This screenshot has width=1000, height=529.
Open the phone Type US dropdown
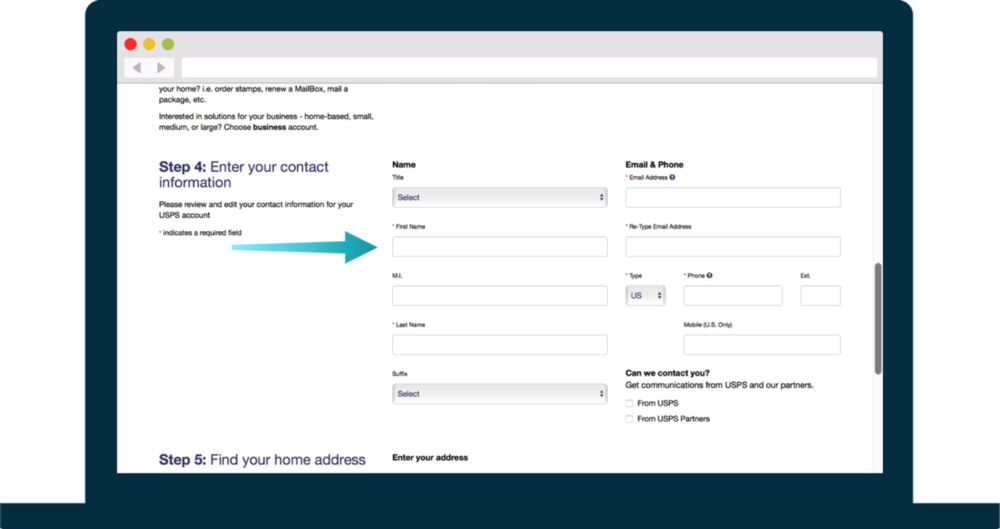(645, 296)
